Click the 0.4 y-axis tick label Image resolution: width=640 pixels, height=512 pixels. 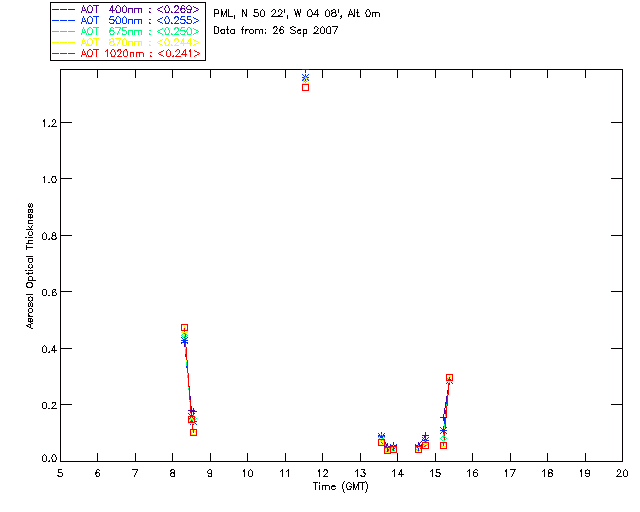point(49,349)
